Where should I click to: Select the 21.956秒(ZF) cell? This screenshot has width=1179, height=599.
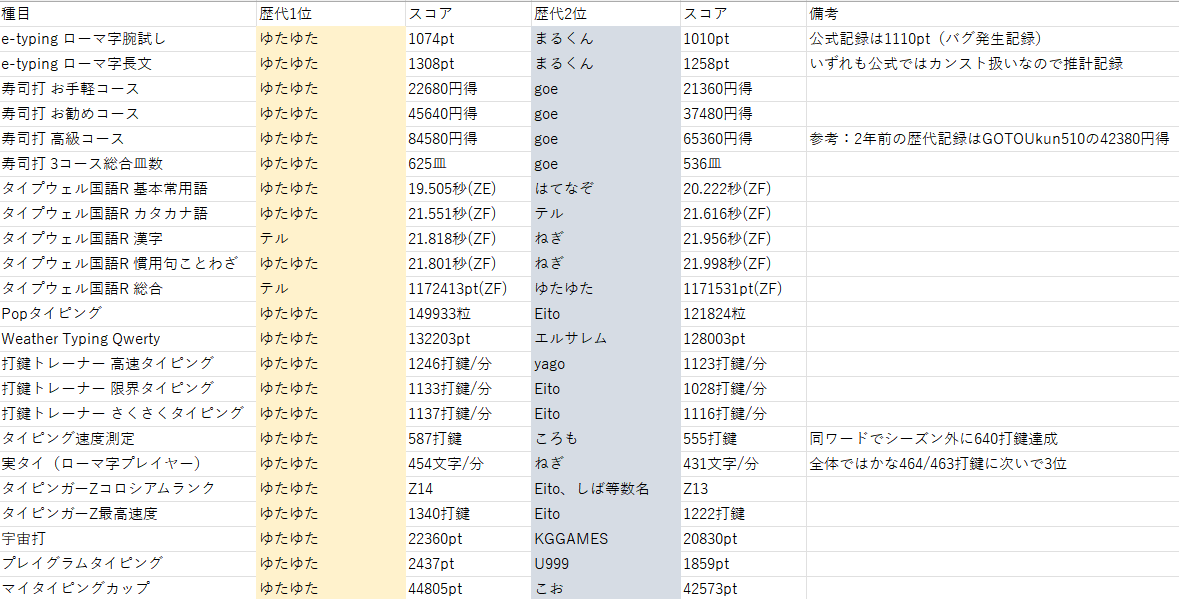click(743, 239)
